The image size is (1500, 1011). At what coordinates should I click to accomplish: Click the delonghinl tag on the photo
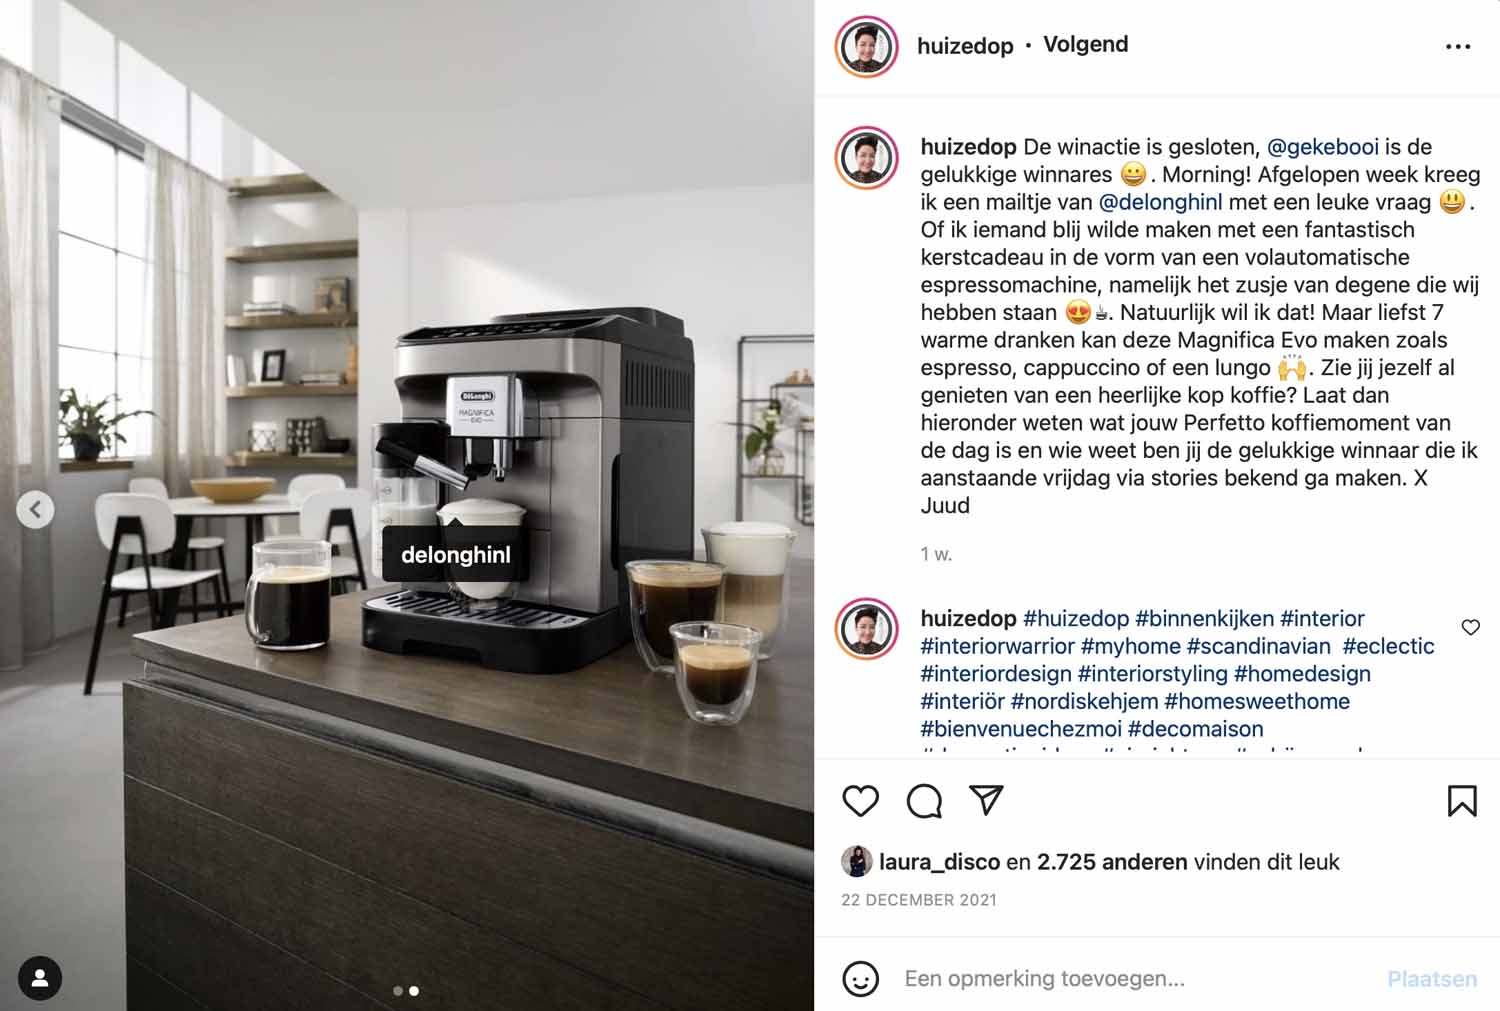(456, 554)
